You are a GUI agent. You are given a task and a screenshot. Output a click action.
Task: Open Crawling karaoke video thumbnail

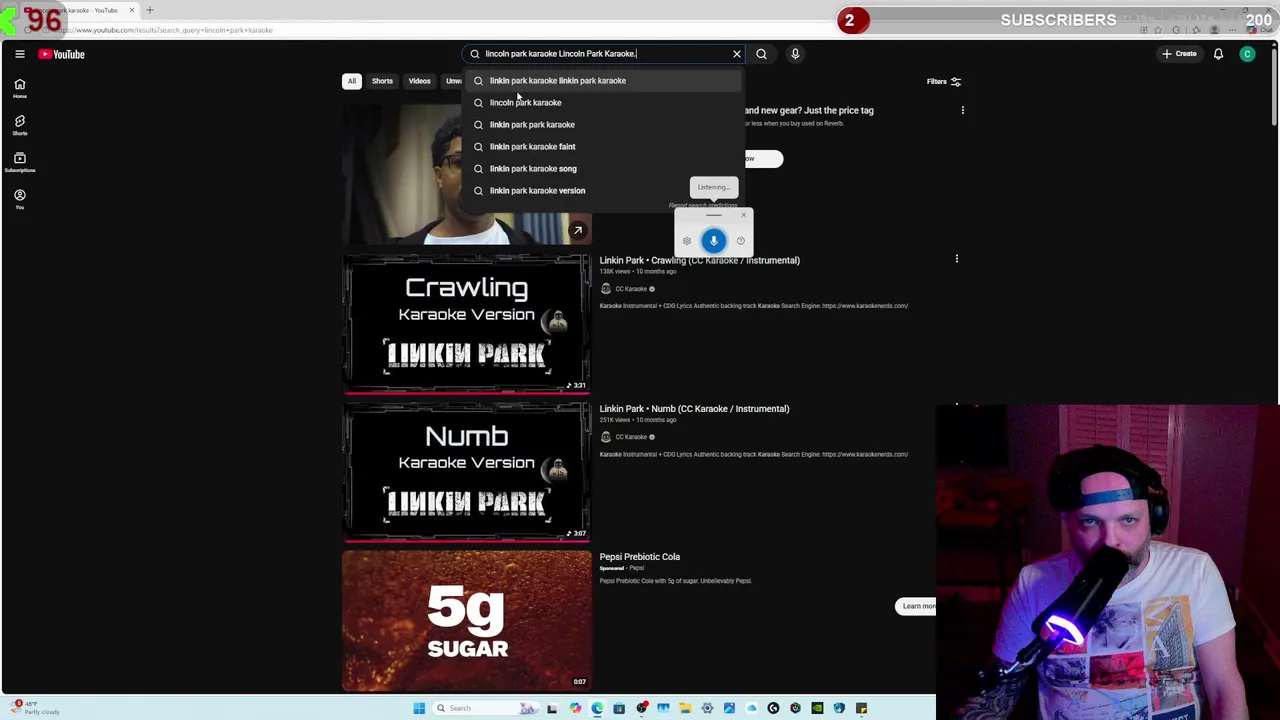coord(467,323)
